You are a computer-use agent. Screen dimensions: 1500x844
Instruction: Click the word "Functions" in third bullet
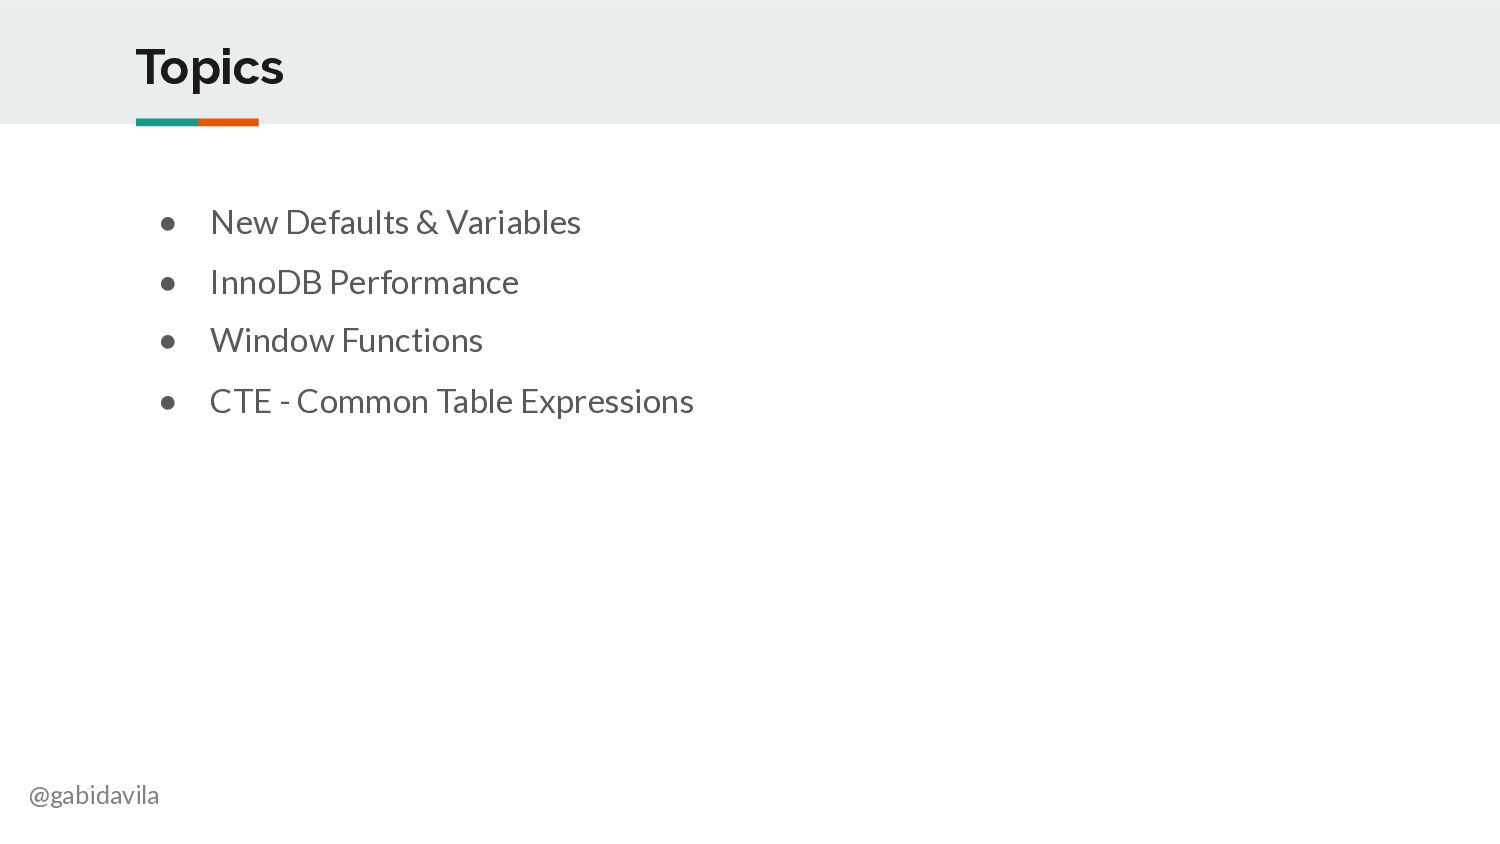coord(412,340)
